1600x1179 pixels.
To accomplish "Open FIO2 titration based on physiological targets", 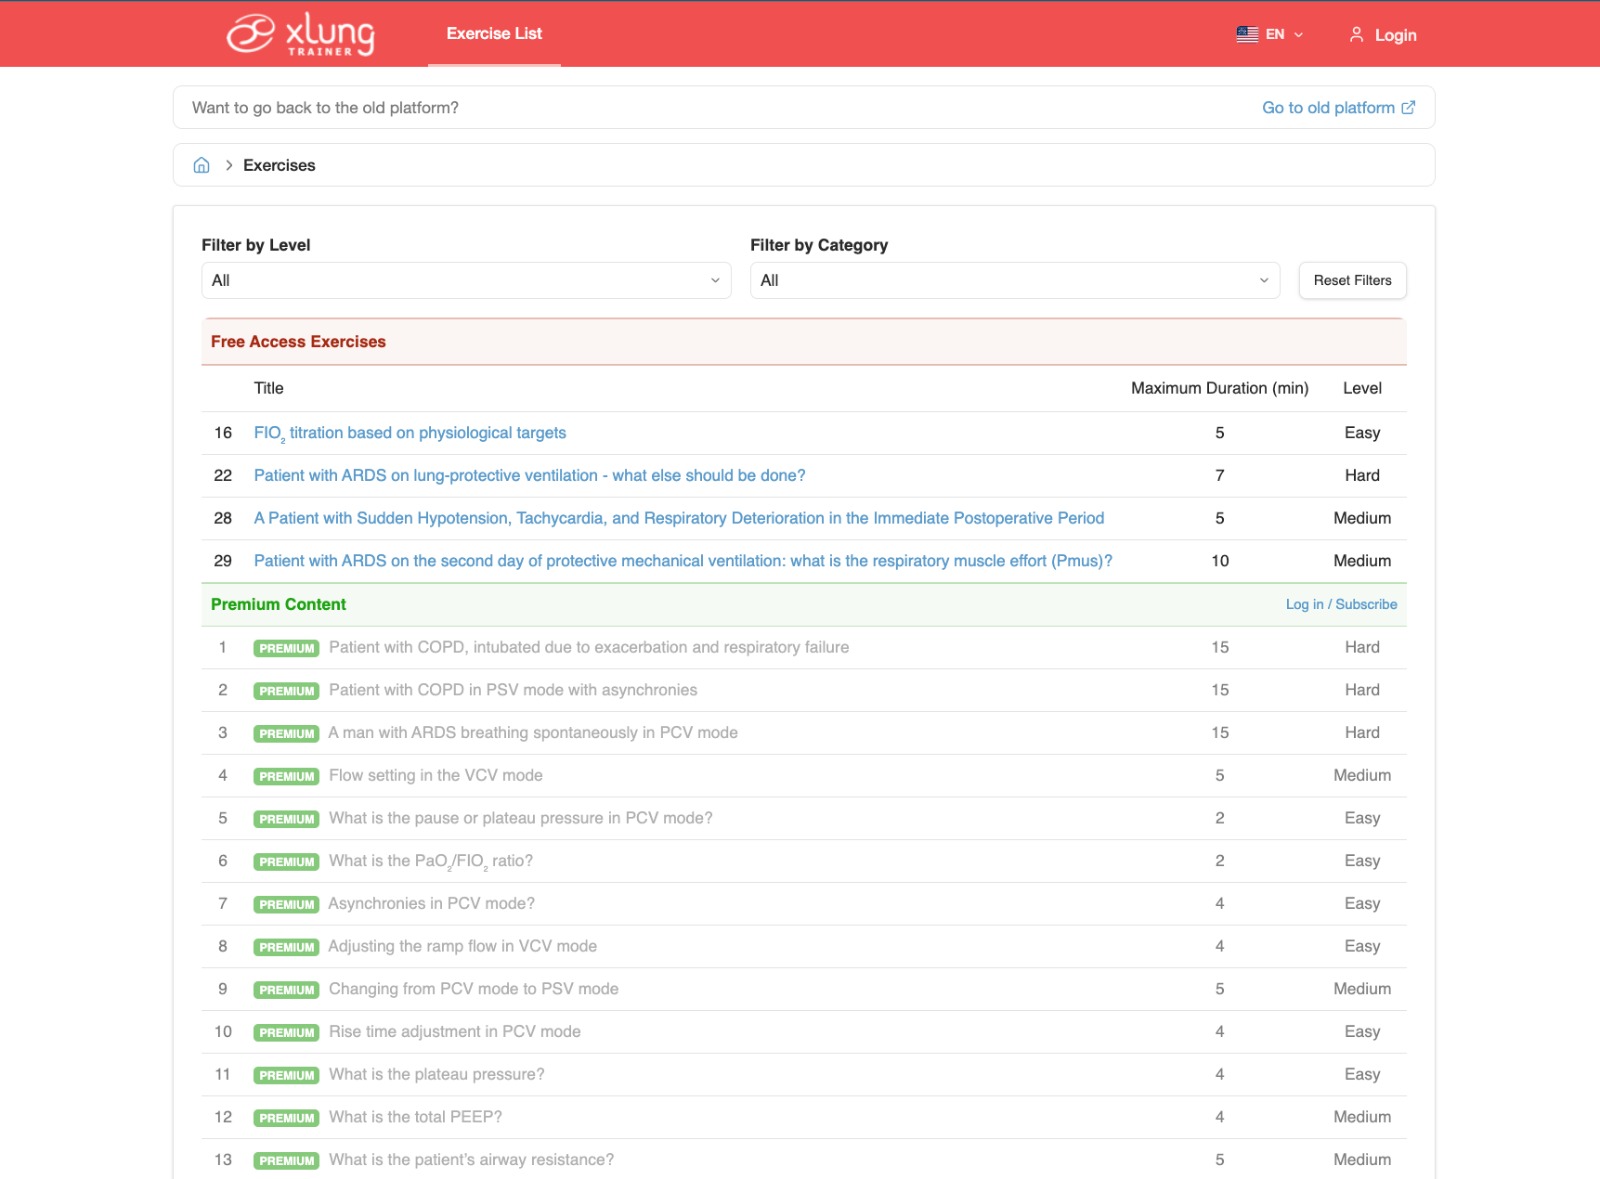I will pos(410,433).
